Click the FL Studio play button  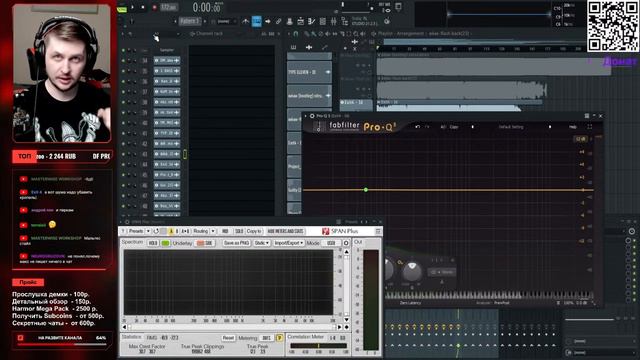coord(132,7)
